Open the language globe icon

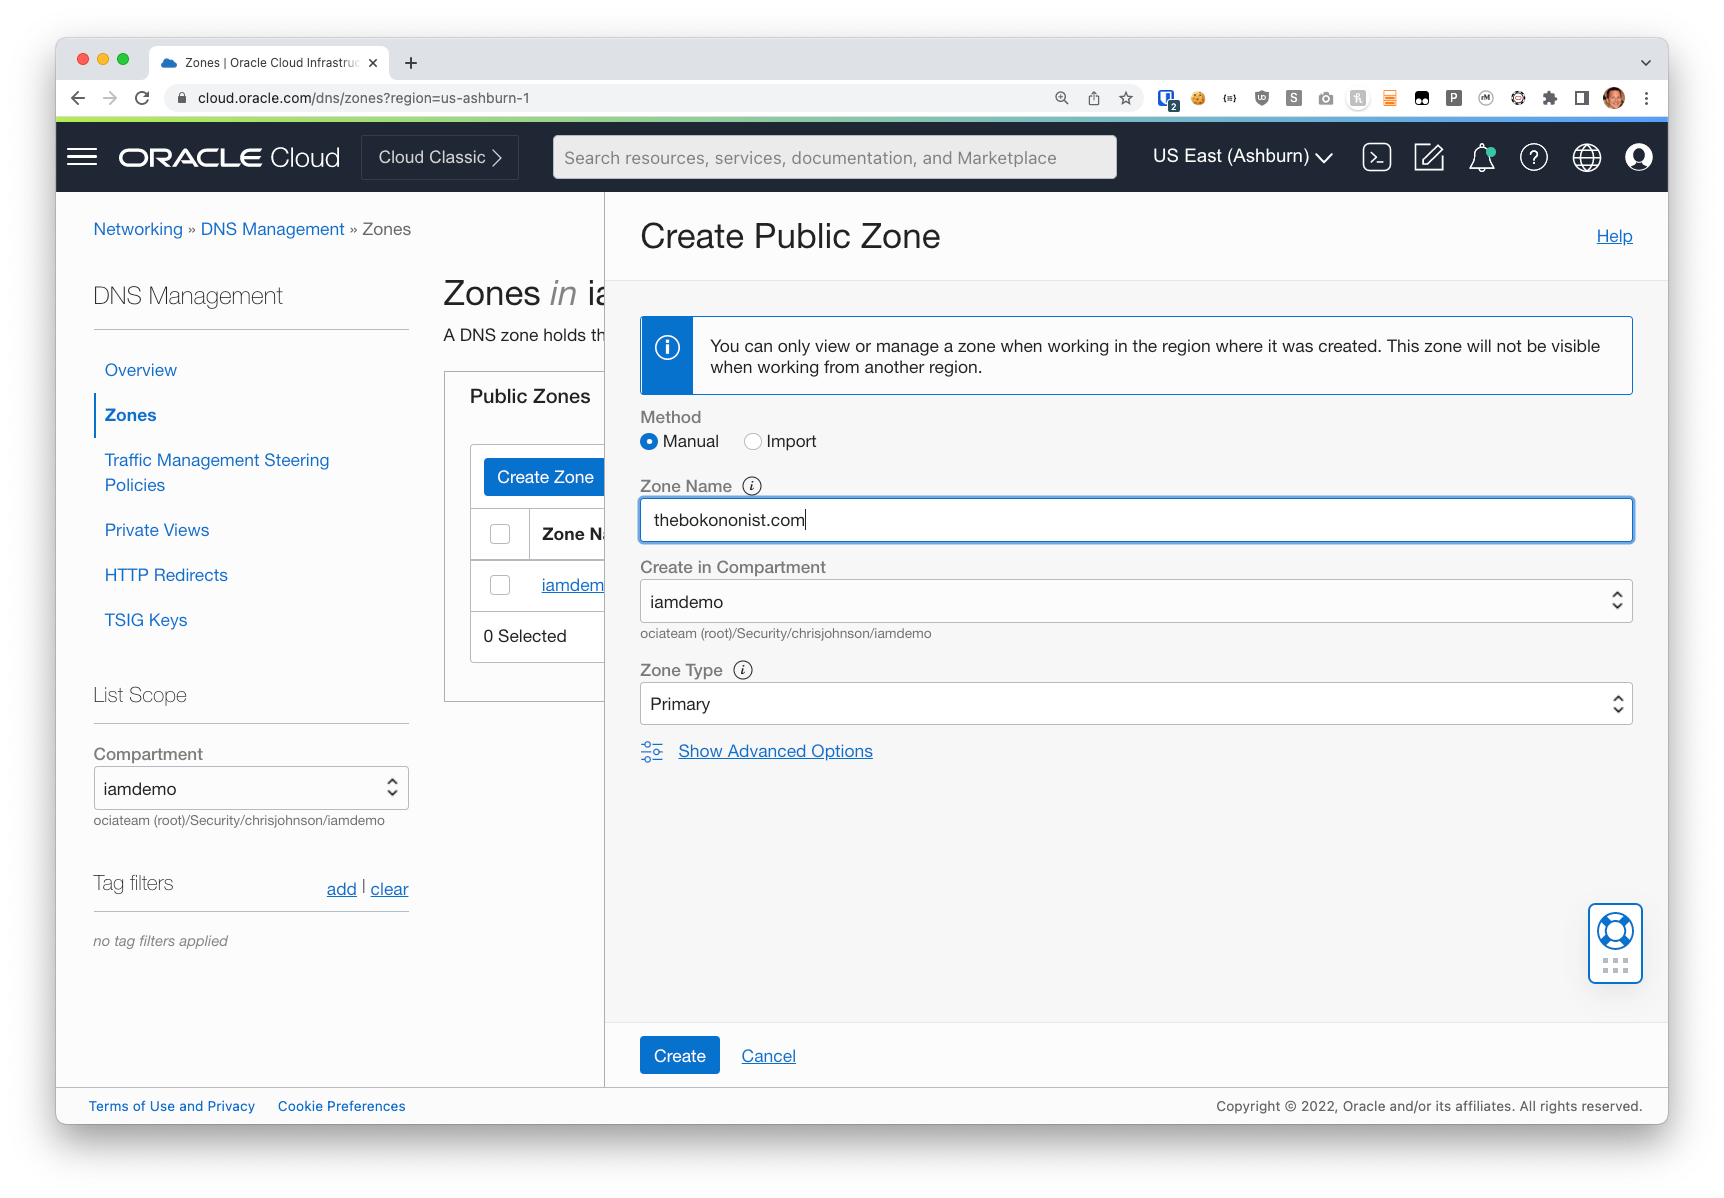click(x=1585, y=157)
